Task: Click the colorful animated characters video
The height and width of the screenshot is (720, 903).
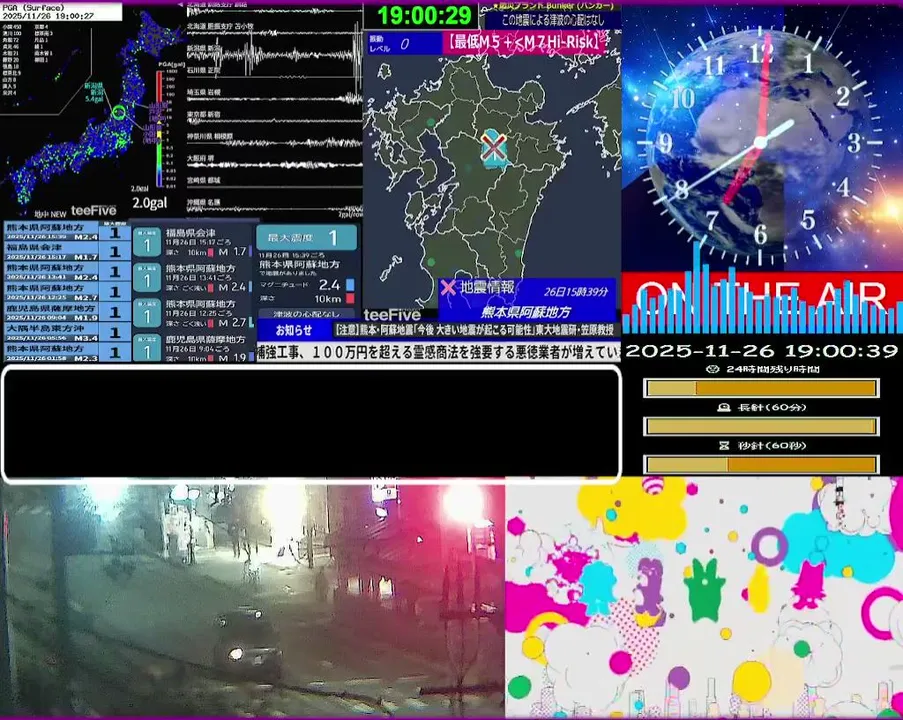Action: click(x=704, y=597)
